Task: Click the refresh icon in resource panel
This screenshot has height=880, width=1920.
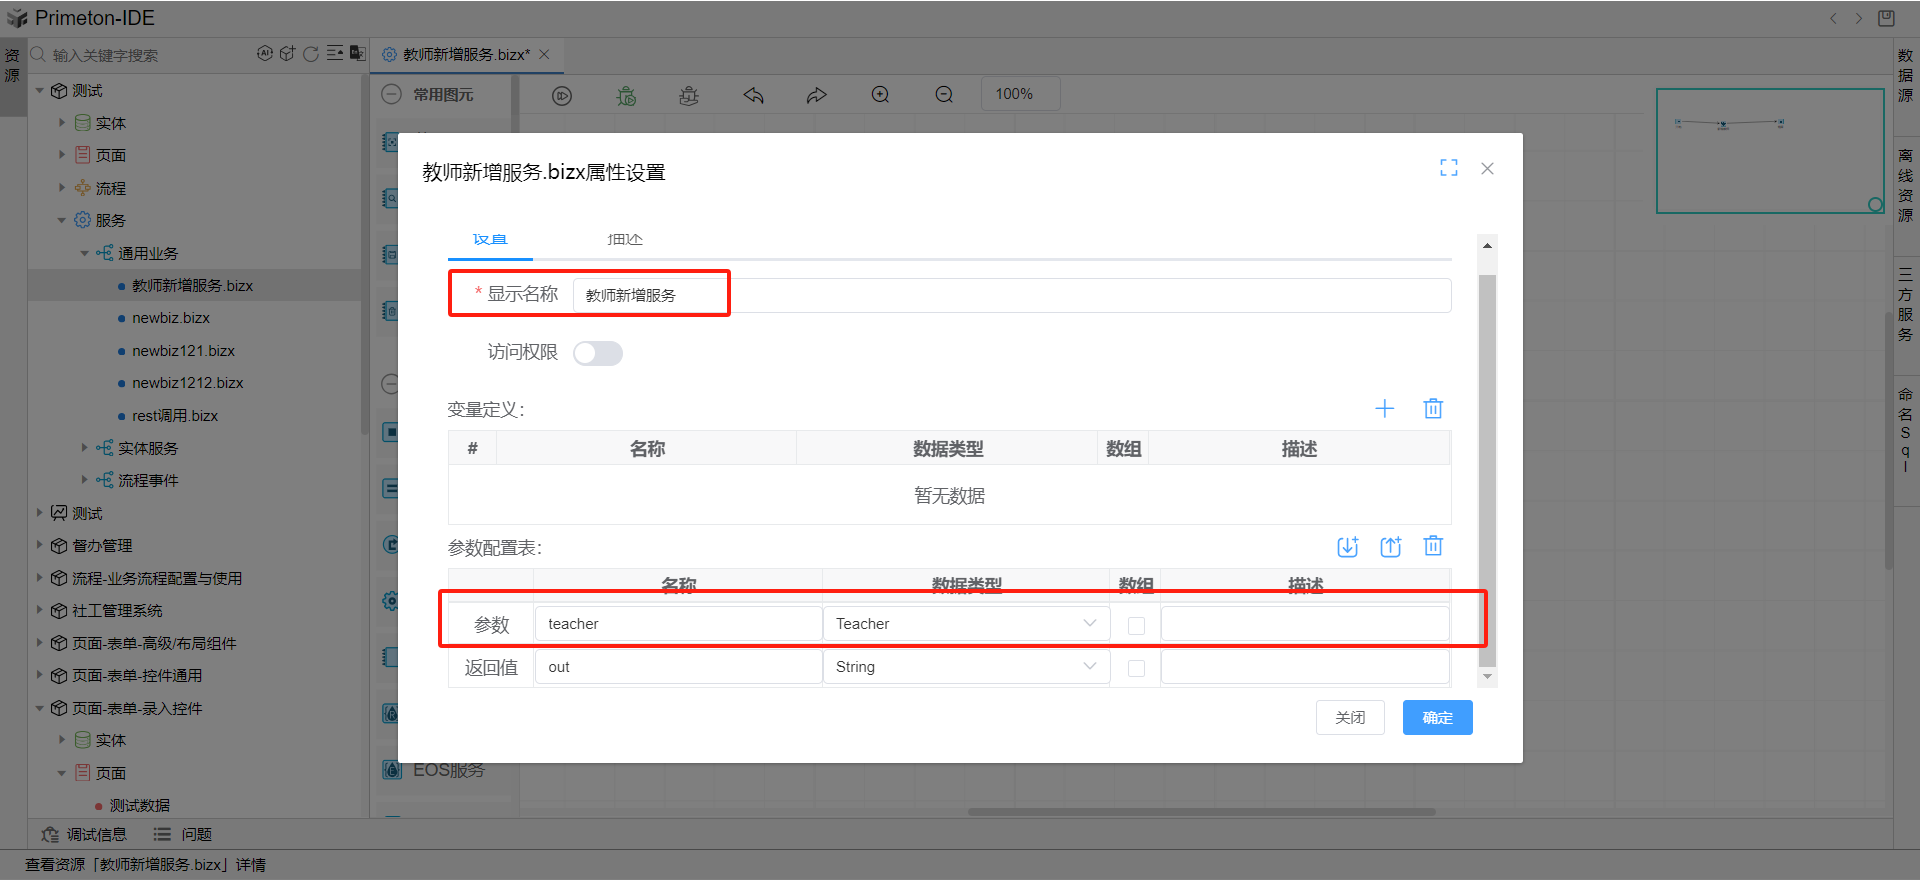Action: tap(311, 54)
